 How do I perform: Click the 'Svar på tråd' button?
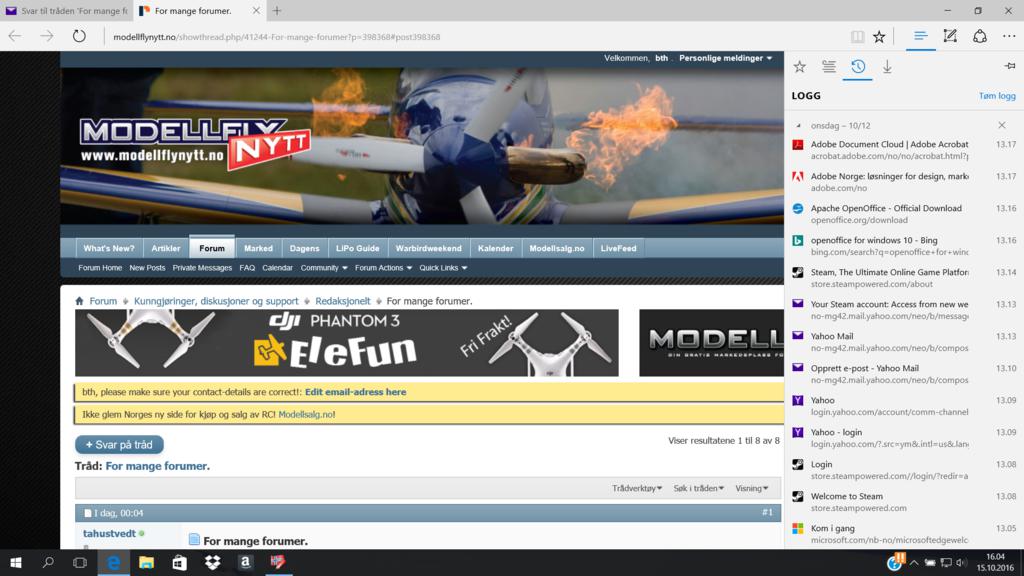click(119, 445)
